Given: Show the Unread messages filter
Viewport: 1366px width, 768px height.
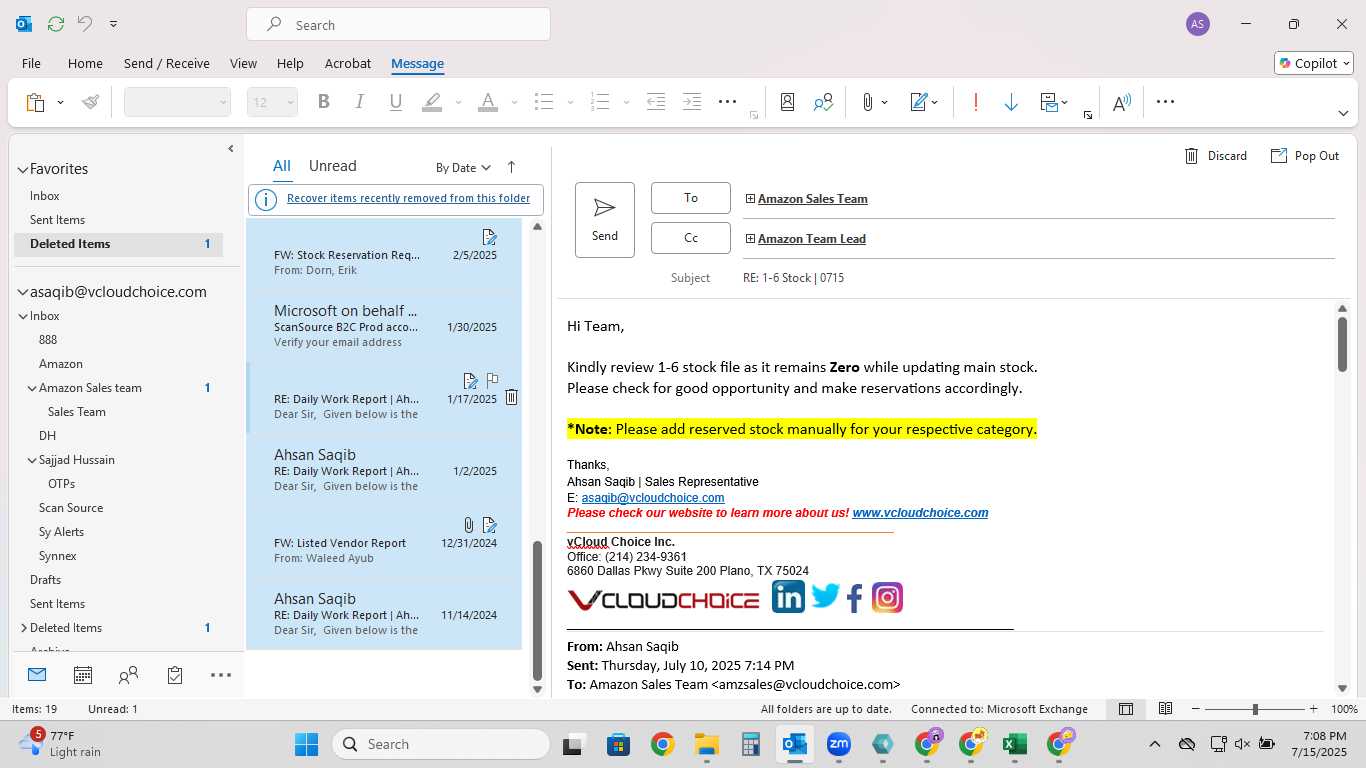Looking at the screenshot, I should pyautogui.click(x=332, y=166).
